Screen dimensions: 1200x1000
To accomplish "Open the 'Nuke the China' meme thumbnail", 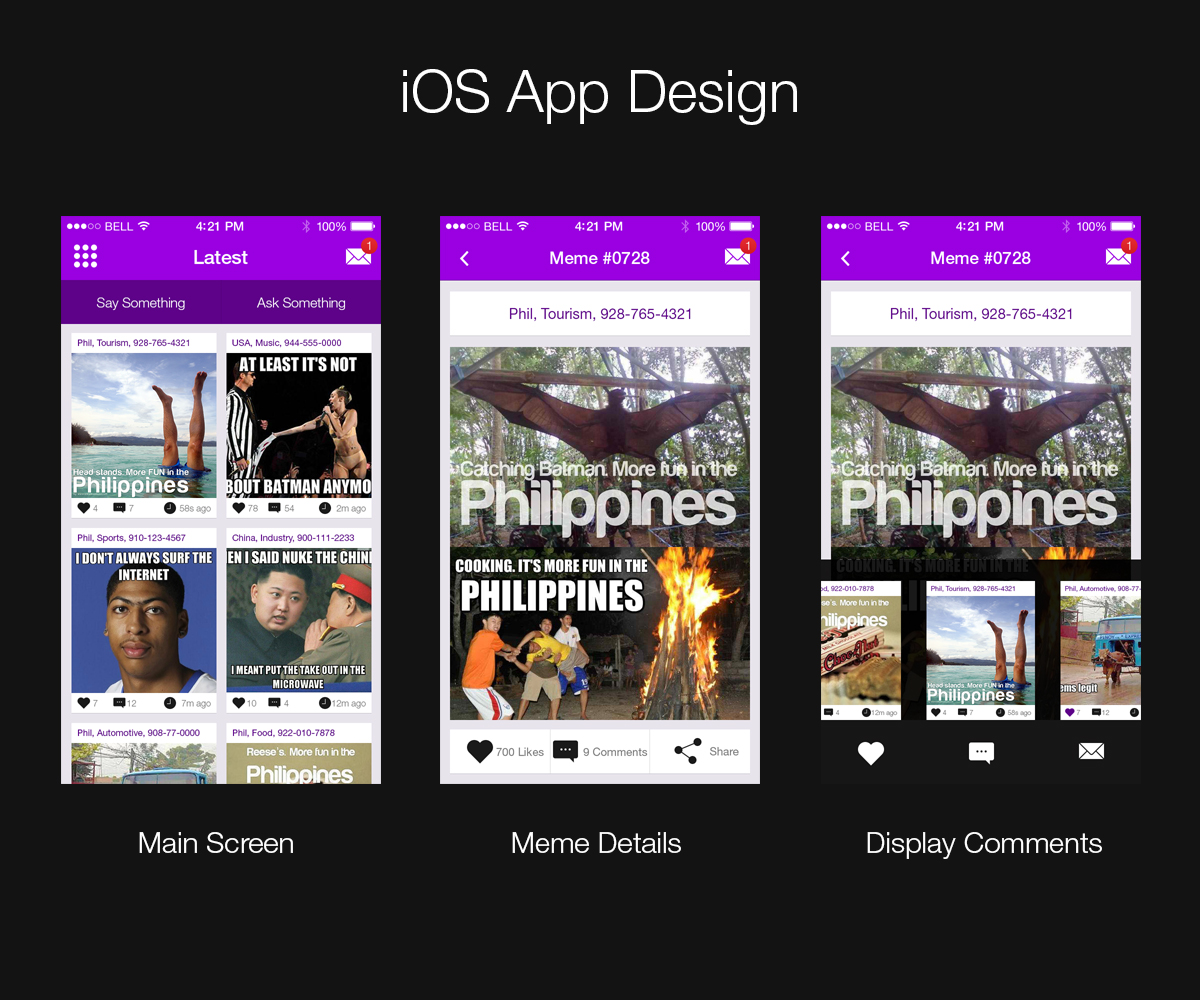I will point(299,620).
